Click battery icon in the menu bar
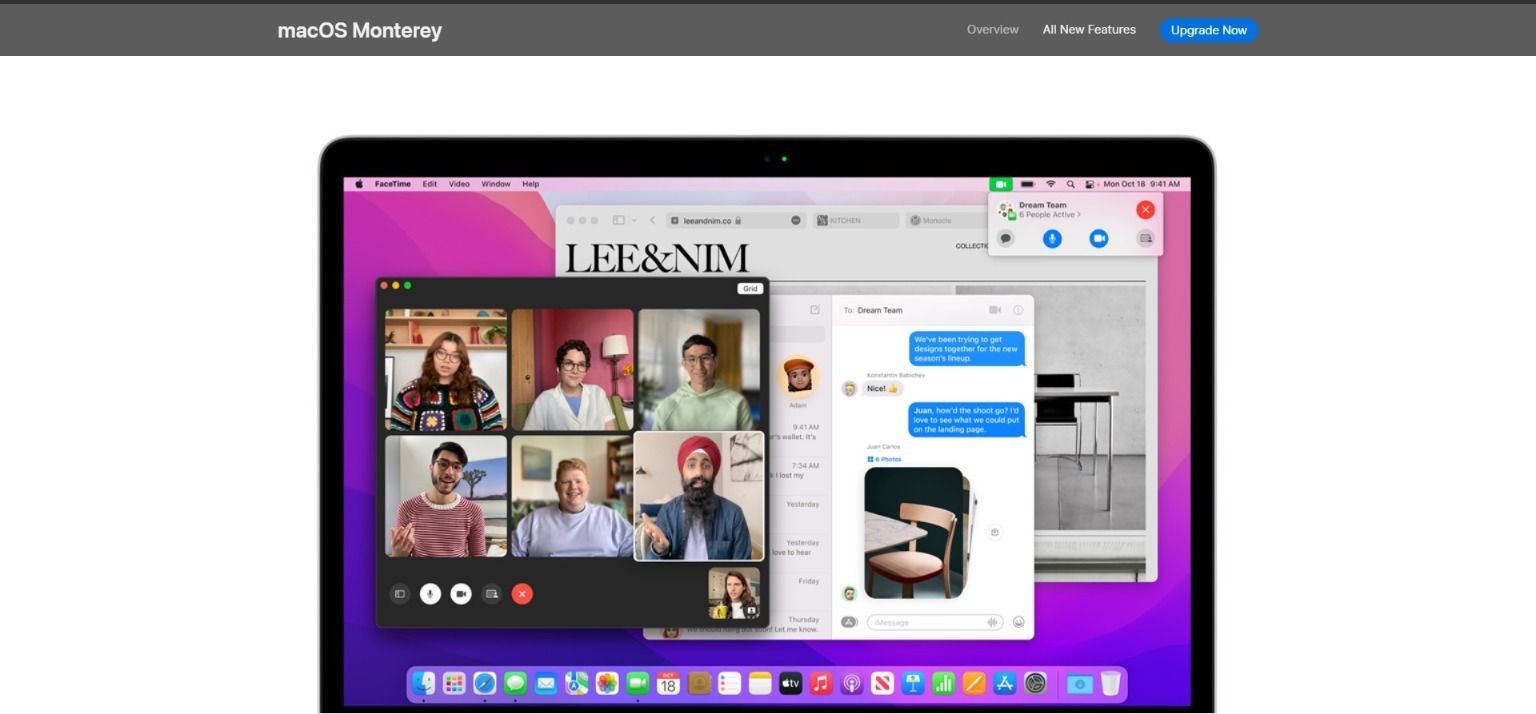 (1027, 184)
